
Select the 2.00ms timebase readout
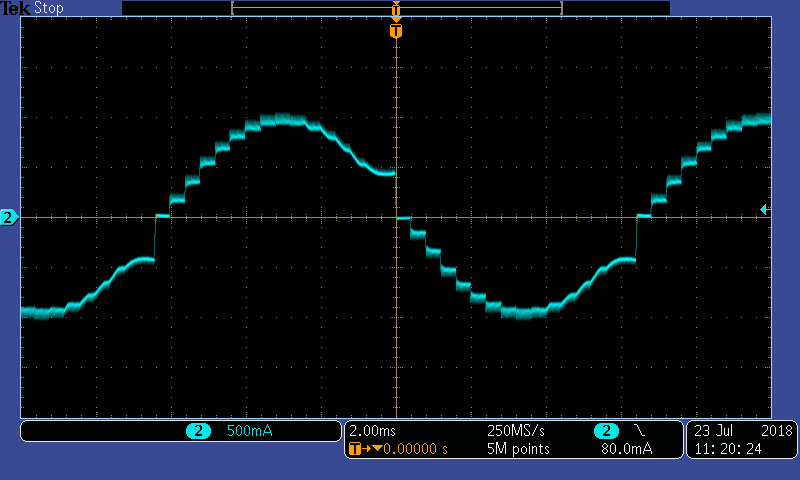pos(372,430)
